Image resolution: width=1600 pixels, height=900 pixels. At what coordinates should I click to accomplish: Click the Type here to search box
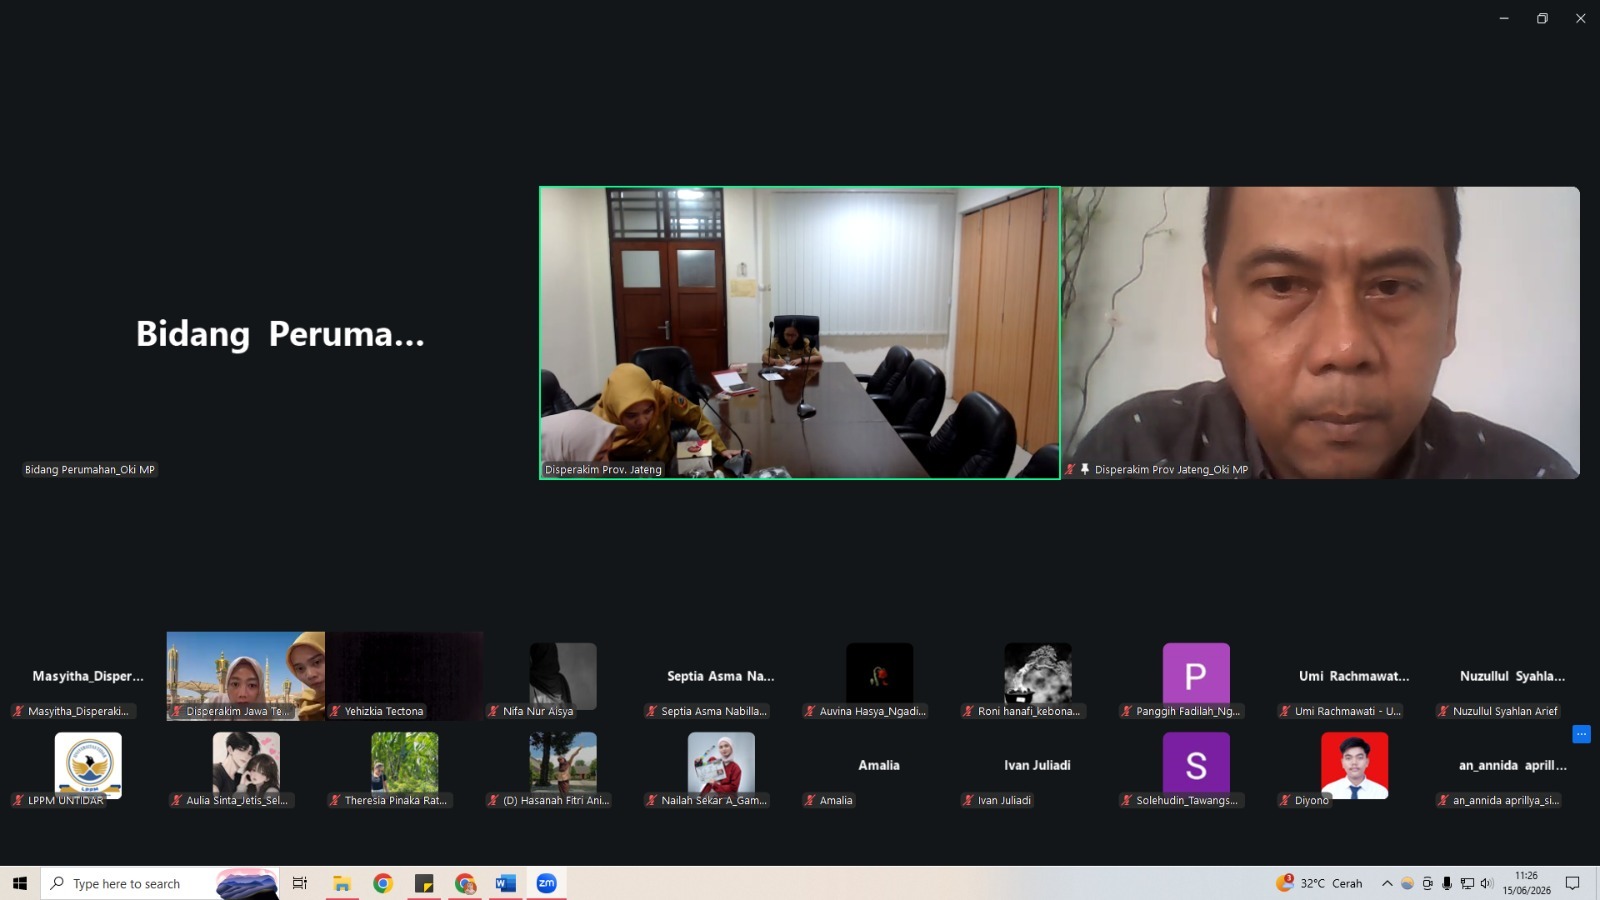[160, 883]
